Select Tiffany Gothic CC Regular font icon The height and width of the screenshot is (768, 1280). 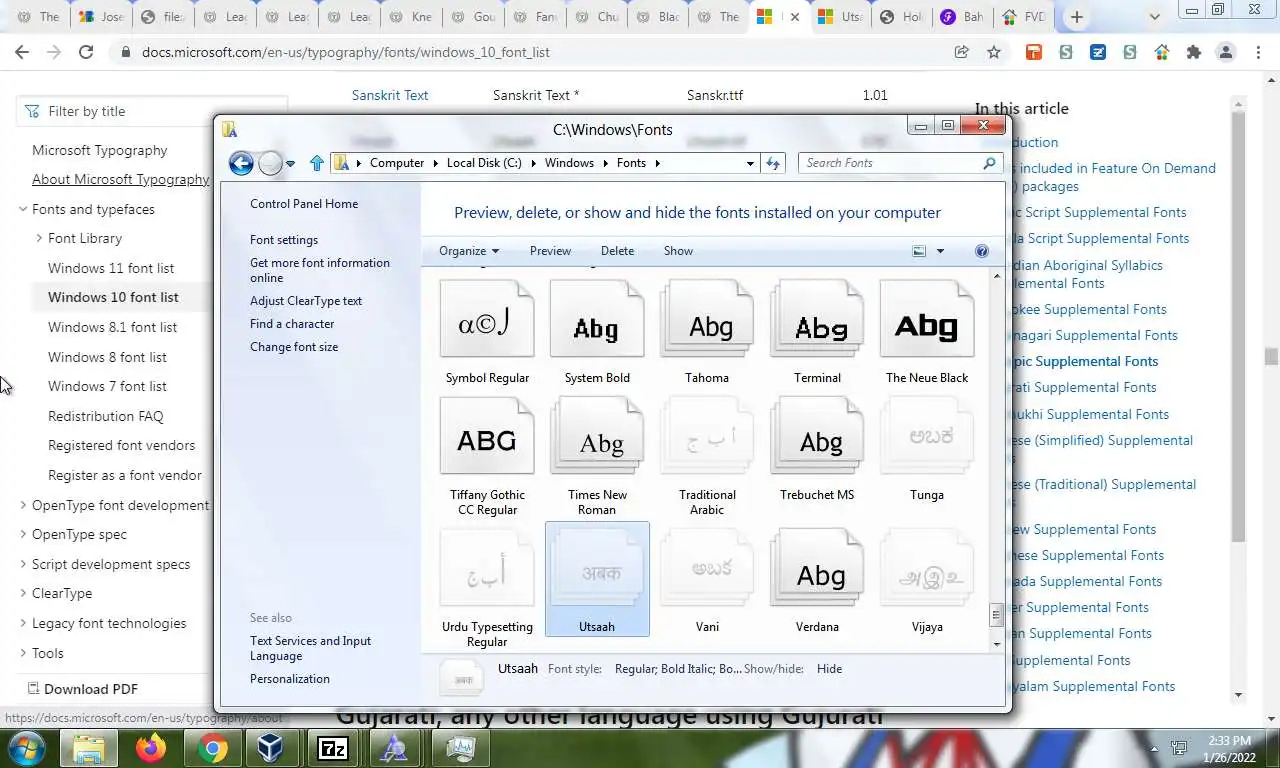(x=487, y=436)
